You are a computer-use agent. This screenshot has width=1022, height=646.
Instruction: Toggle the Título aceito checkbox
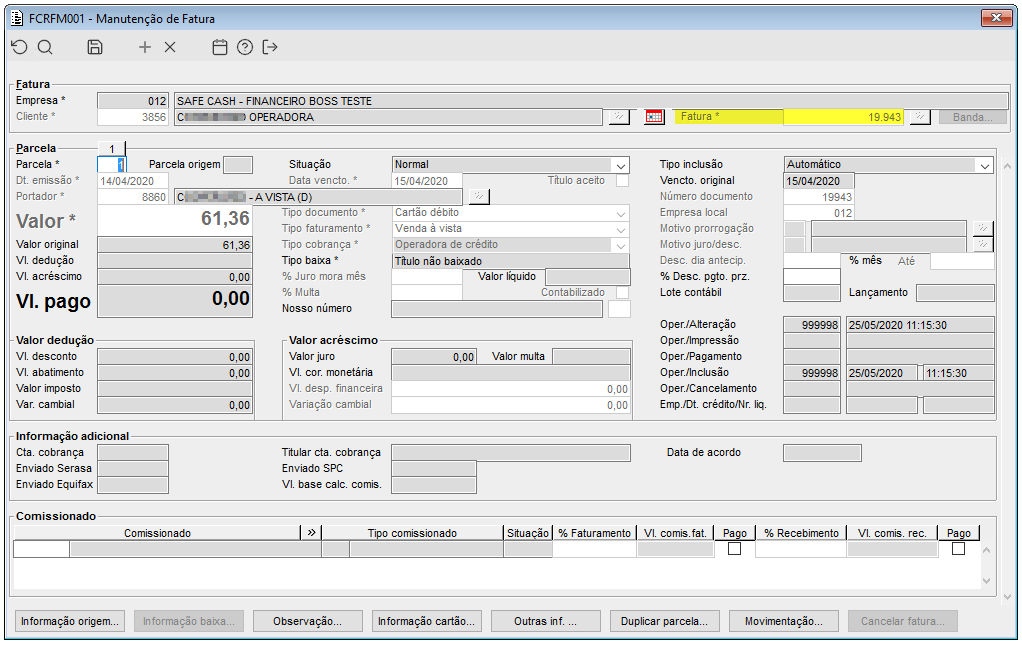point(622,181)
